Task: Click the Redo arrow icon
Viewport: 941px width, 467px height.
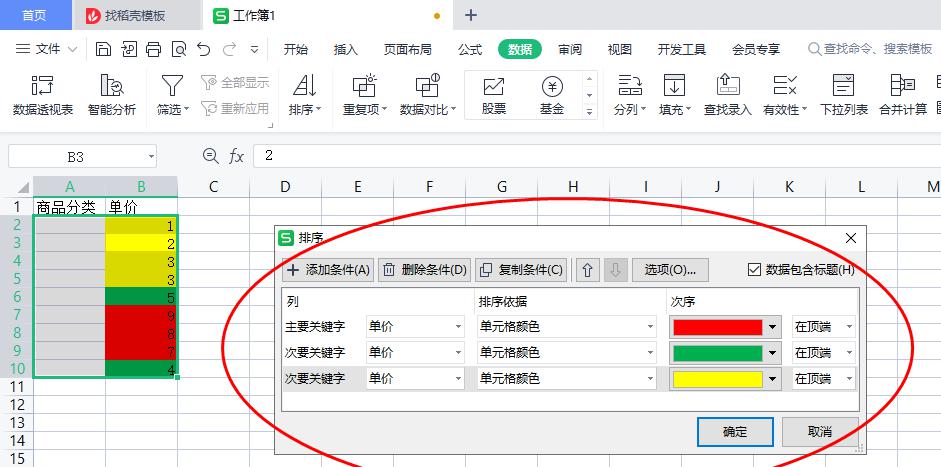Action: [x=229, y=49]
